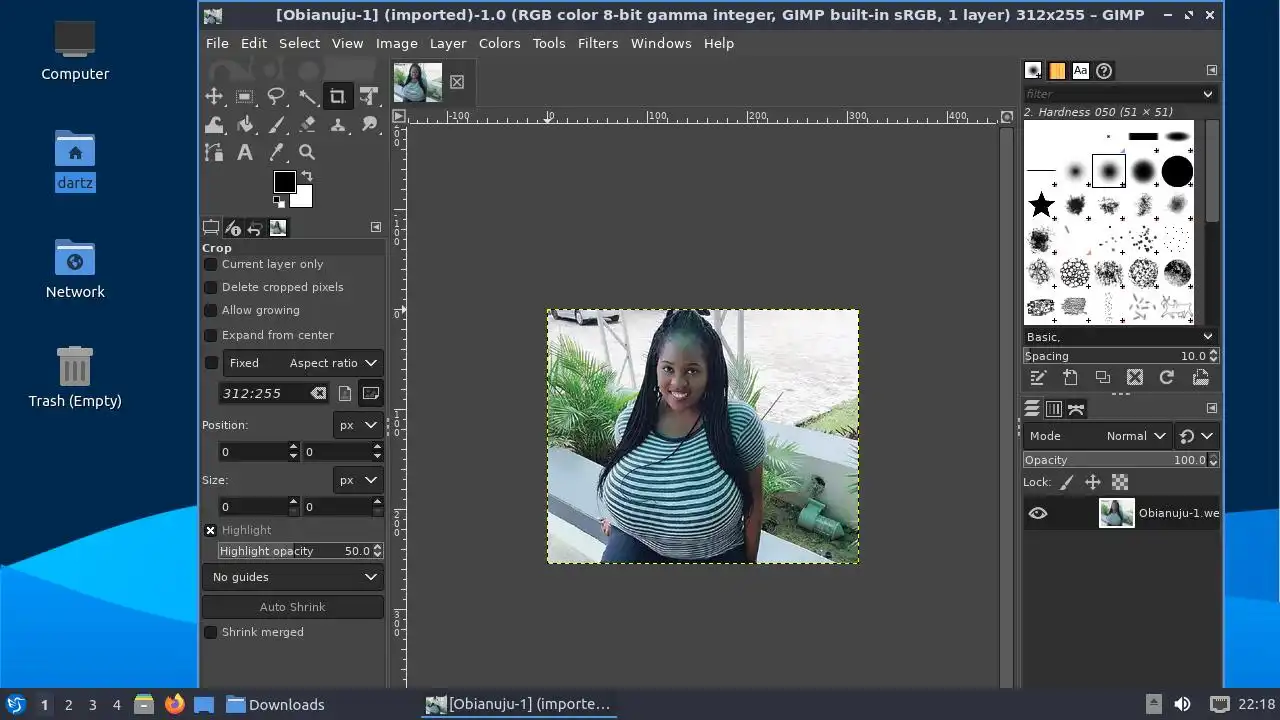Select the Paths tool
This screenshot has width=1280, height=720.
214,152
